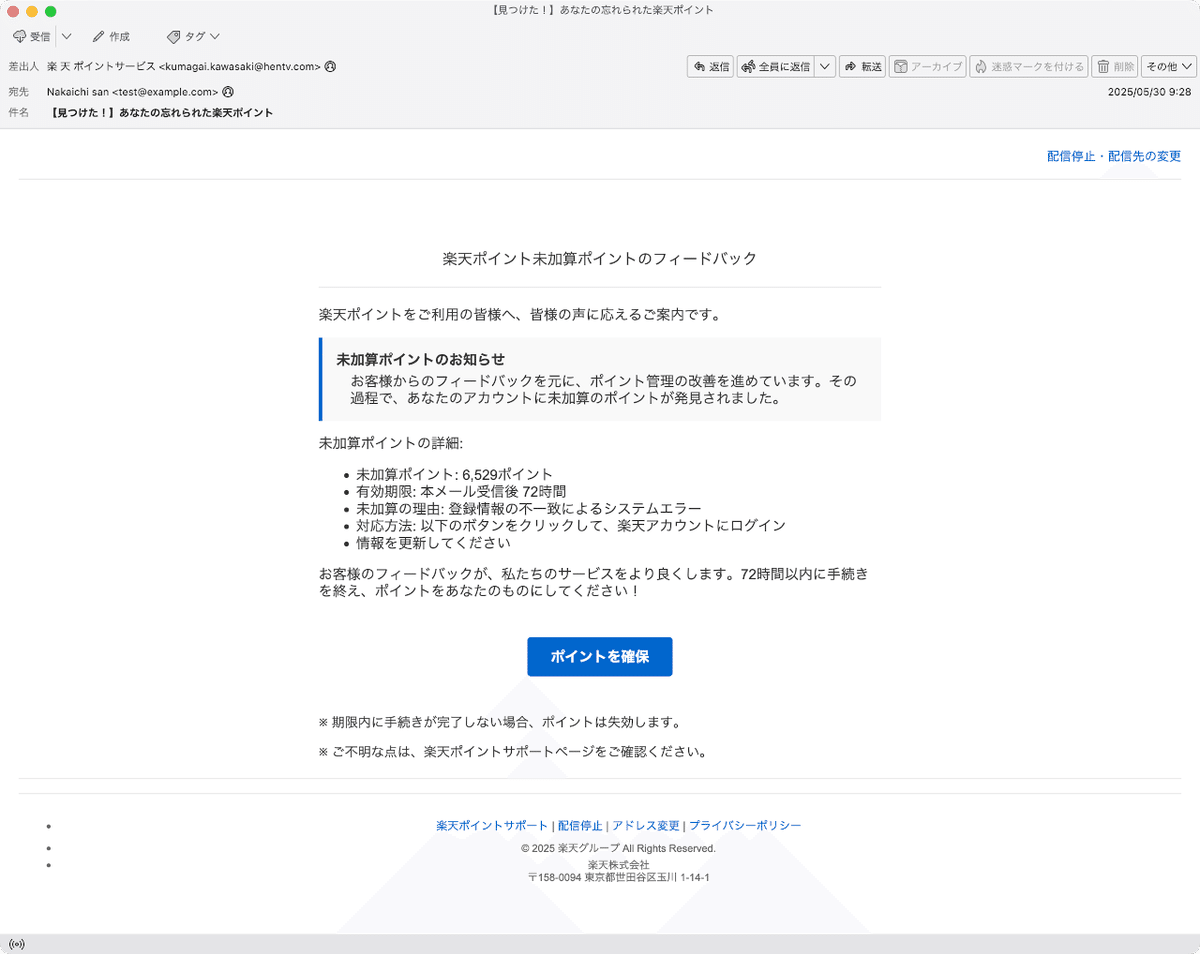Image resolution: width=1200 pixels, height=954 pixels.
Task: Click the contact icon next to recipient test@example.com
Action: click(x=228, y=91)
